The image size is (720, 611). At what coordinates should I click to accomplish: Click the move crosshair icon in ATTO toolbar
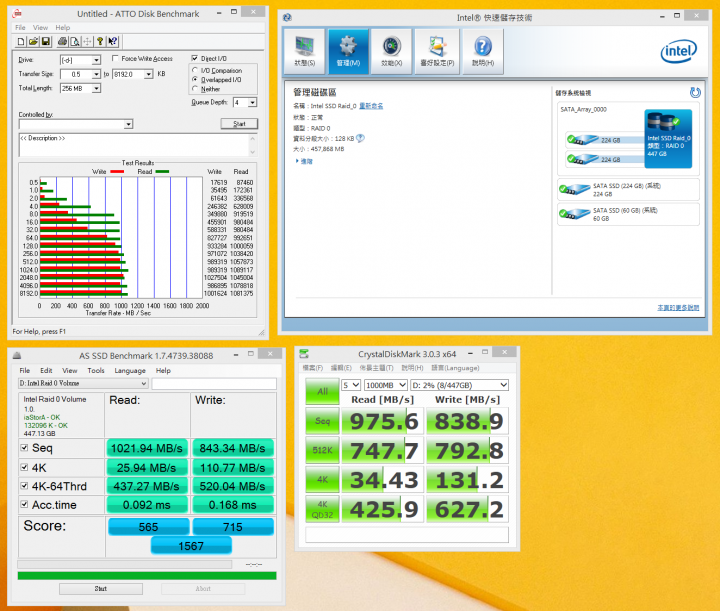[x=87, y=42]
